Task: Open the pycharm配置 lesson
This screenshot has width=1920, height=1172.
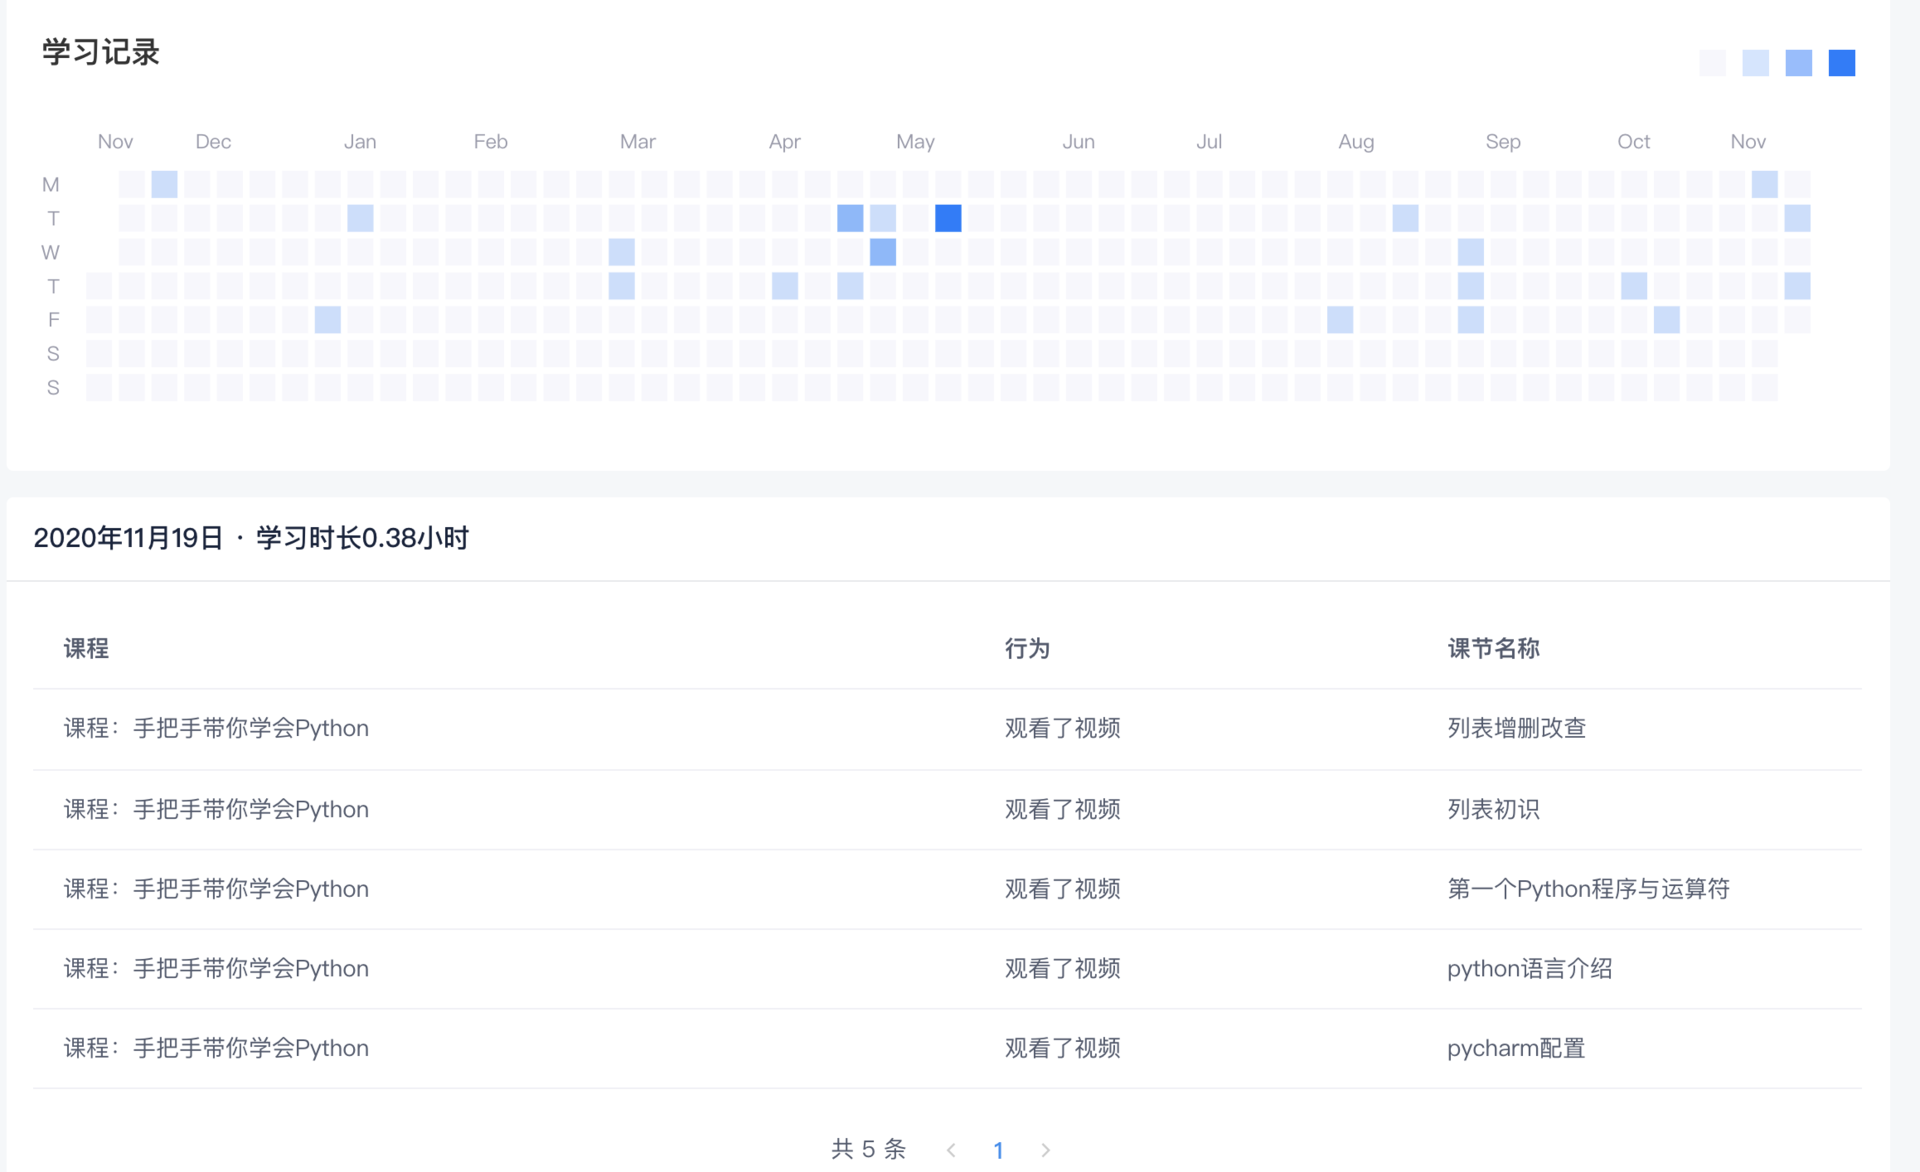Action: [1516, 1048]
